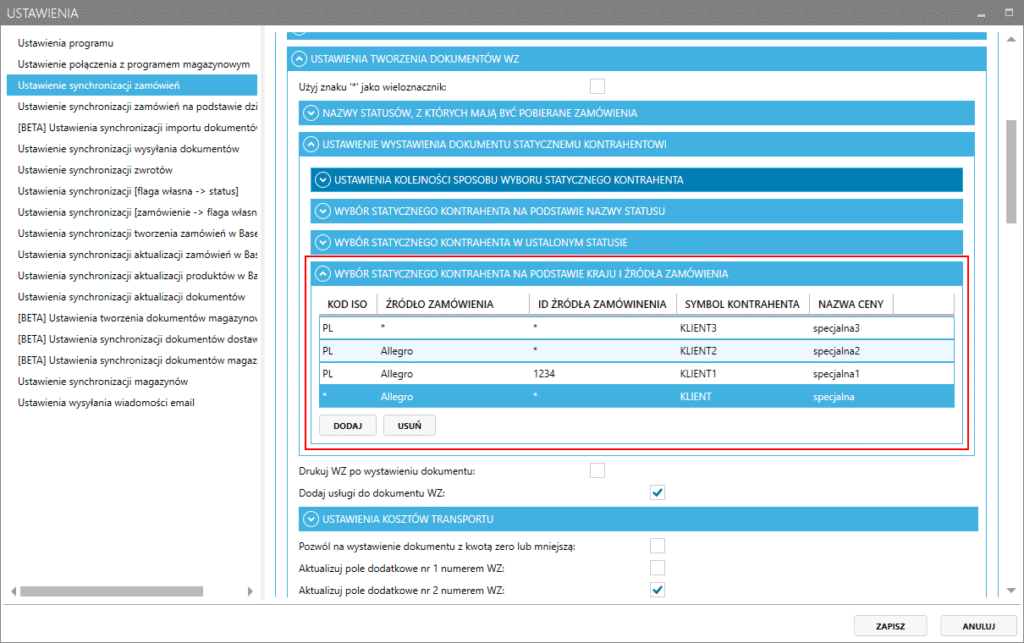
Task: Open Ustawienia programu in the sidebar
Action: point(66,43)
